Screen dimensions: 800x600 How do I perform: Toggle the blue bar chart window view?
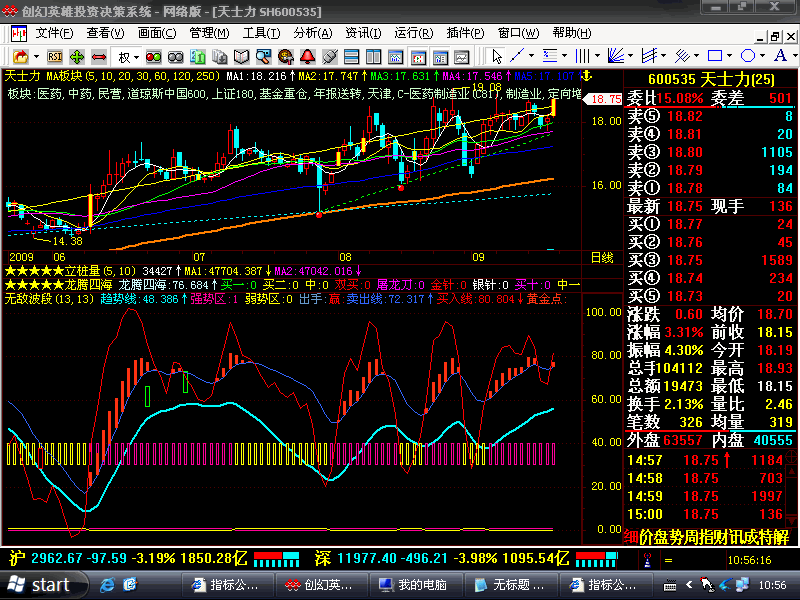pyautogui.click(x=440, y=57)
